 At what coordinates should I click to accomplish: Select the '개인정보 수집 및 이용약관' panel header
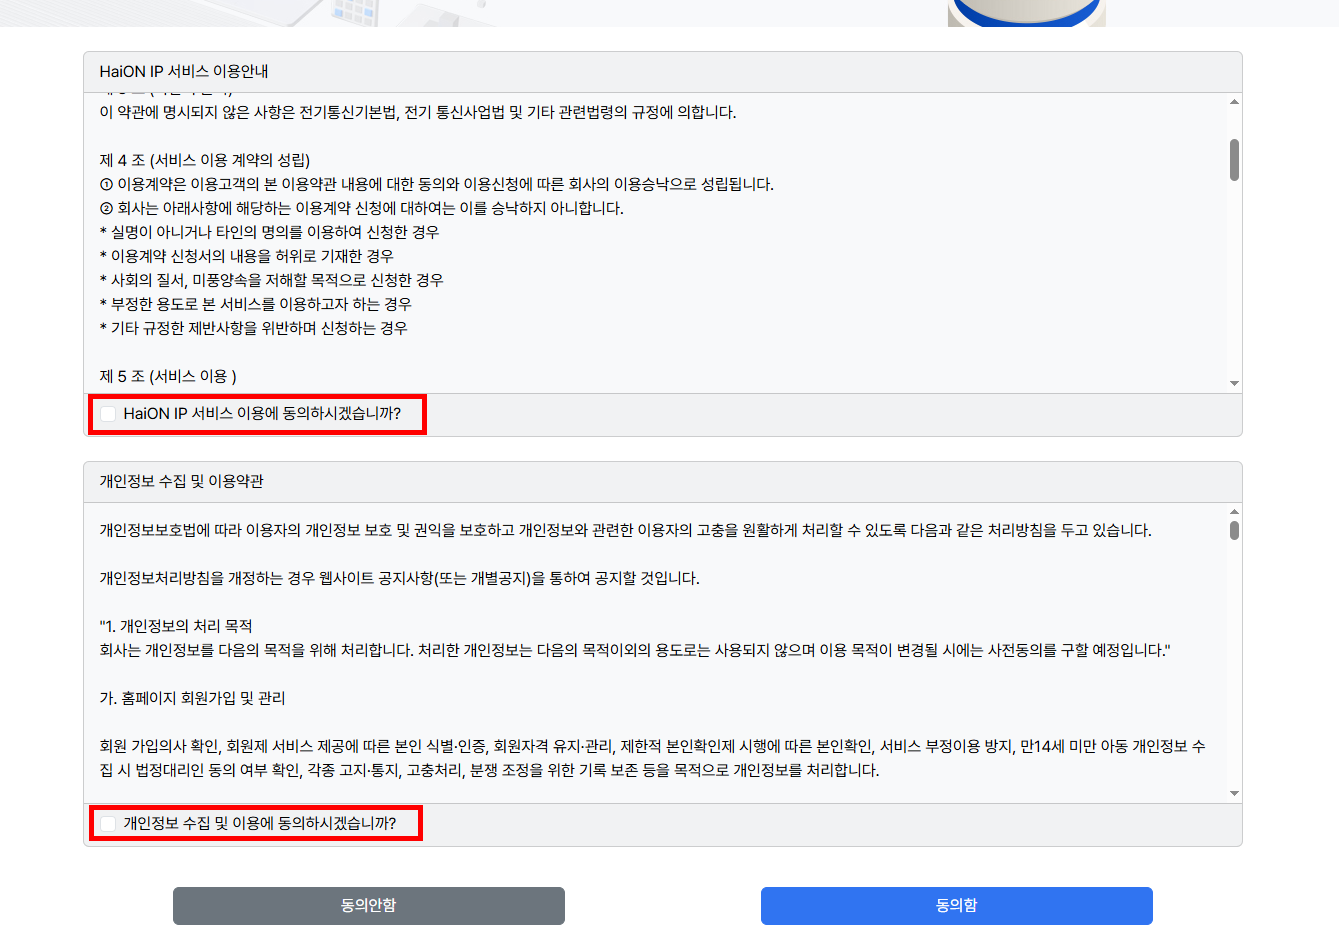coord(181,482)
